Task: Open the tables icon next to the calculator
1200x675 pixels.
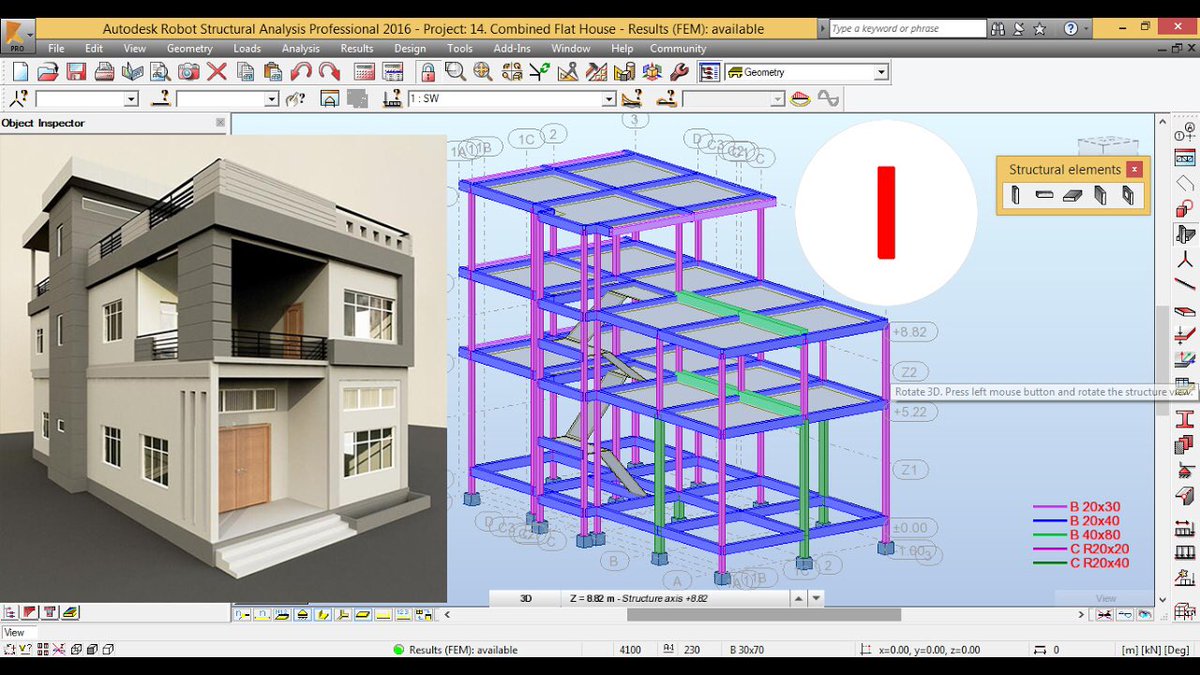Action: point(393,72)
